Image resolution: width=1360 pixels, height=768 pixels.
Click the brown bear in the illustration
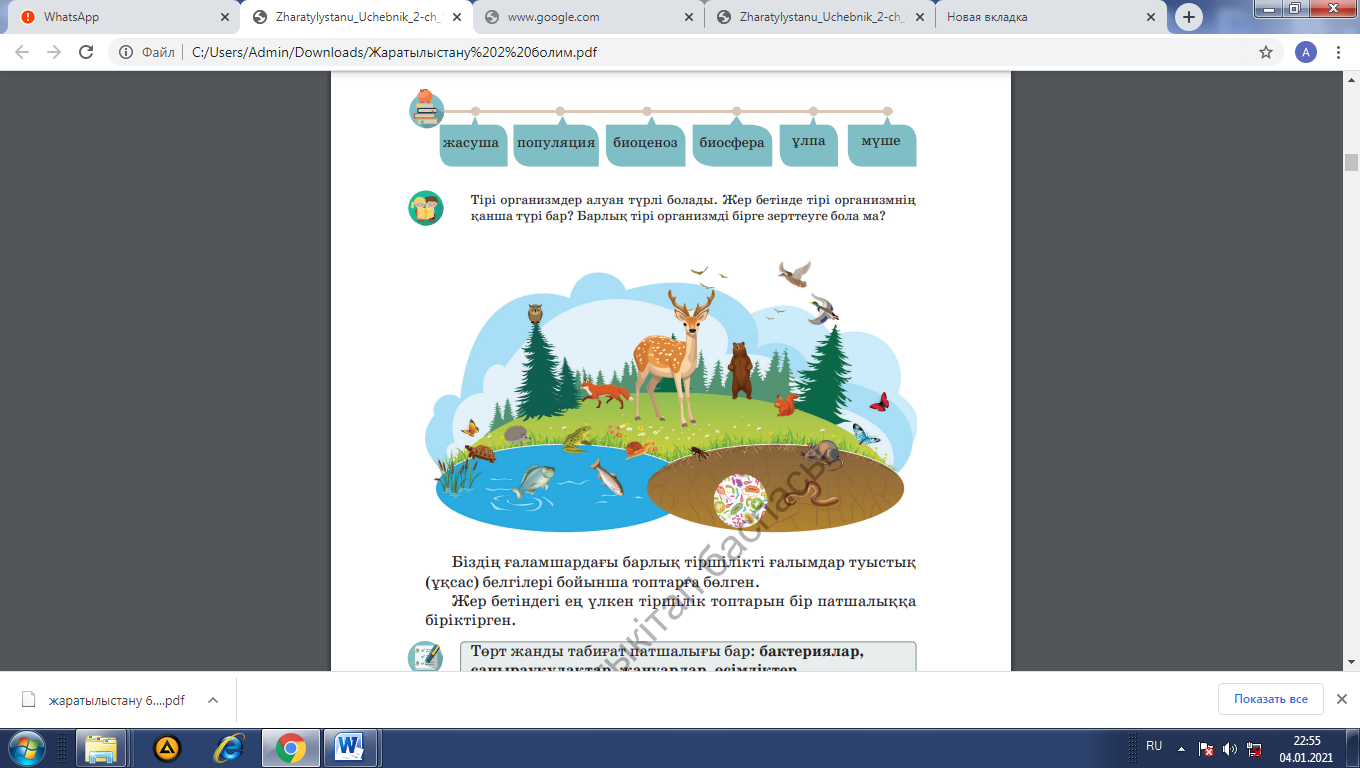click(x=740, y=369)
